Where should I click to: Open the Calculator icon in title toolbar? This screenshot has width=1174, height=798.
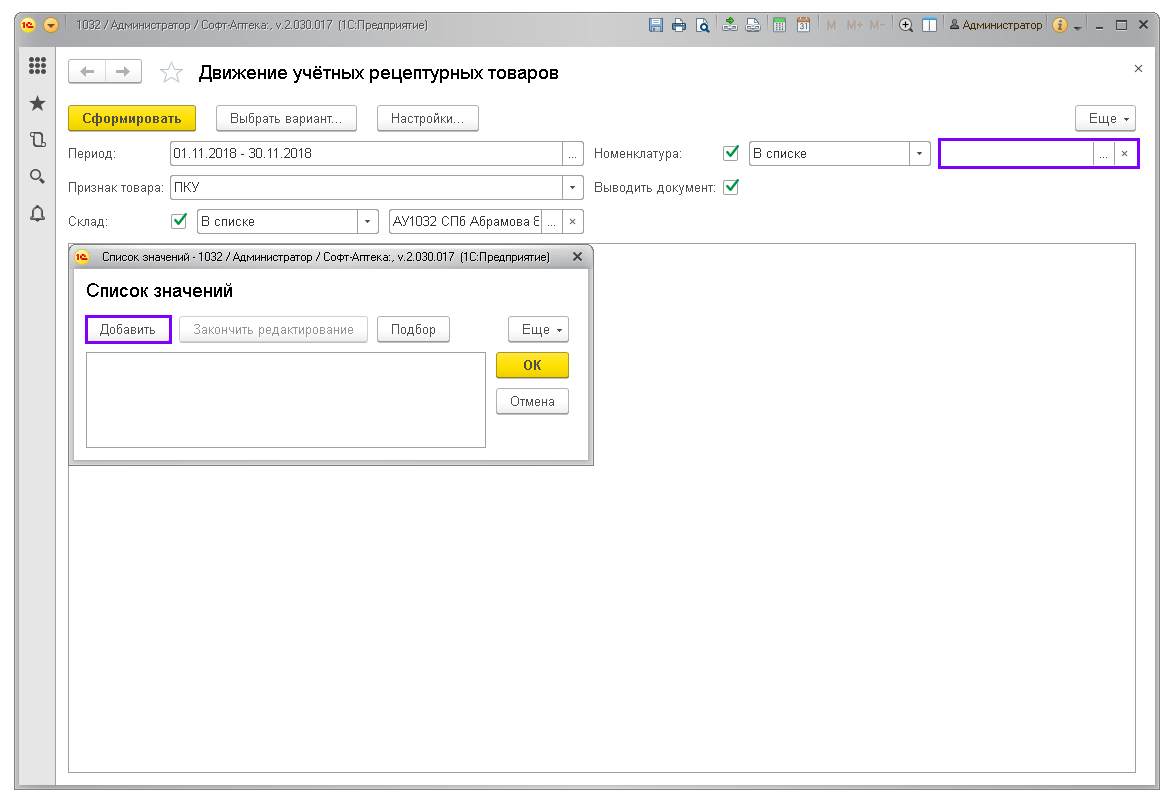coord(779,25)
